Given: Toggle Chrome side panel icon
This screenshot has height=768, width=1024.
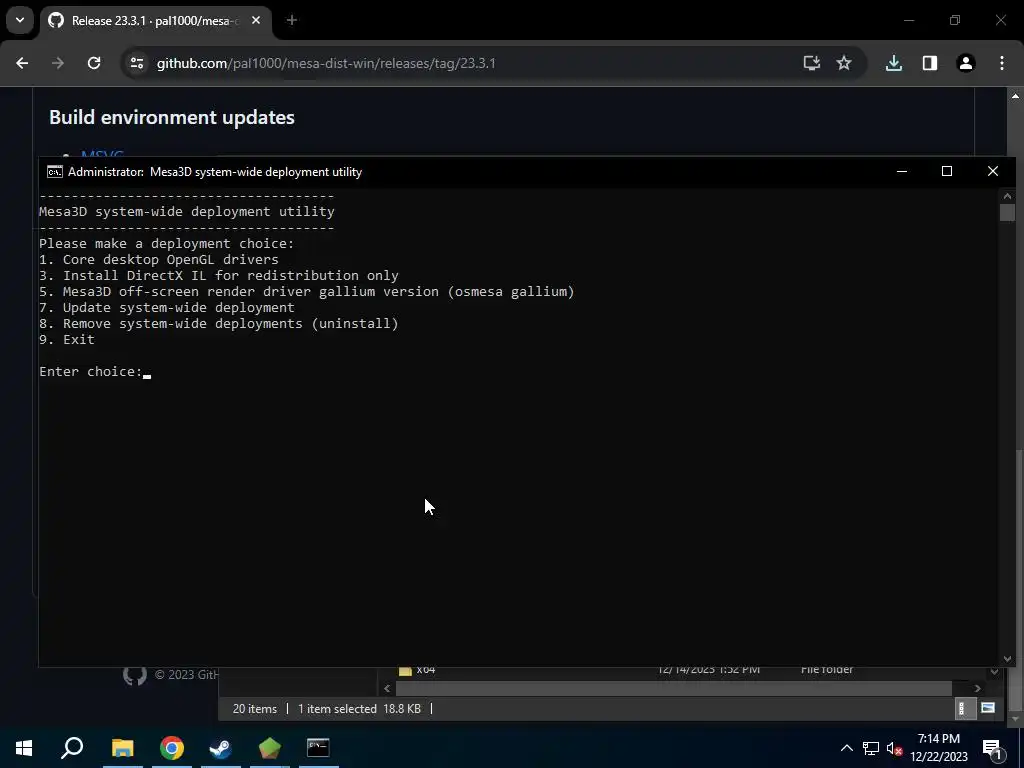Looking at the screenshot, I should pyautogui.click(x=930, y=63).
